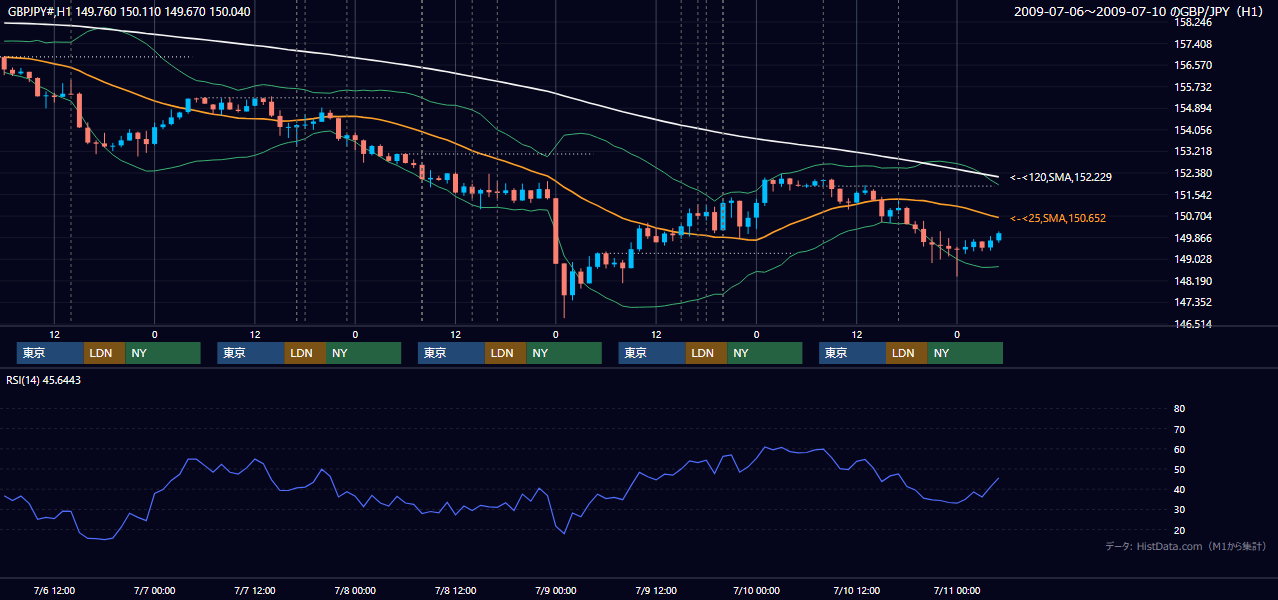
Task: Click RSI scale level 40
Action: pyautogui.click(x=1179, y=490)
